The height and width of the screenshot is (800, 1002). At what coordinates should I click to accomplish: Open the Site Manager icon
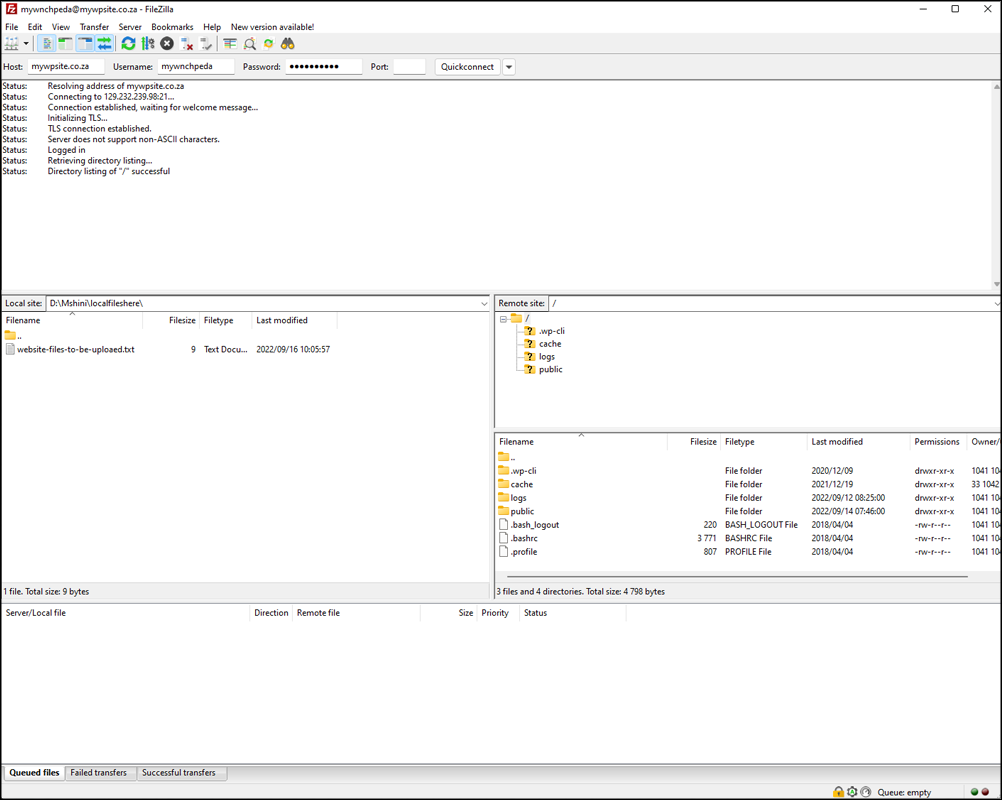(12, 44)
